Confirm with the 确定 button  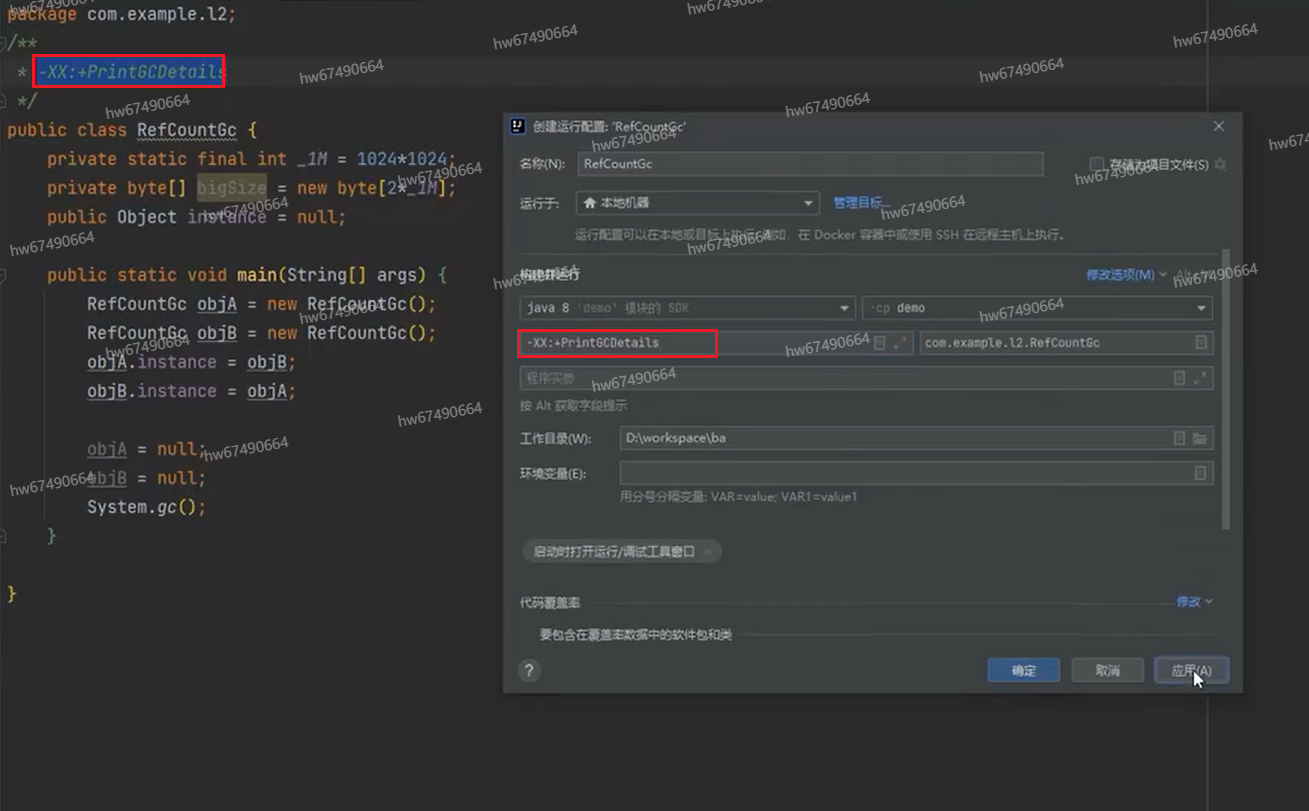[x=1023, y=670]
